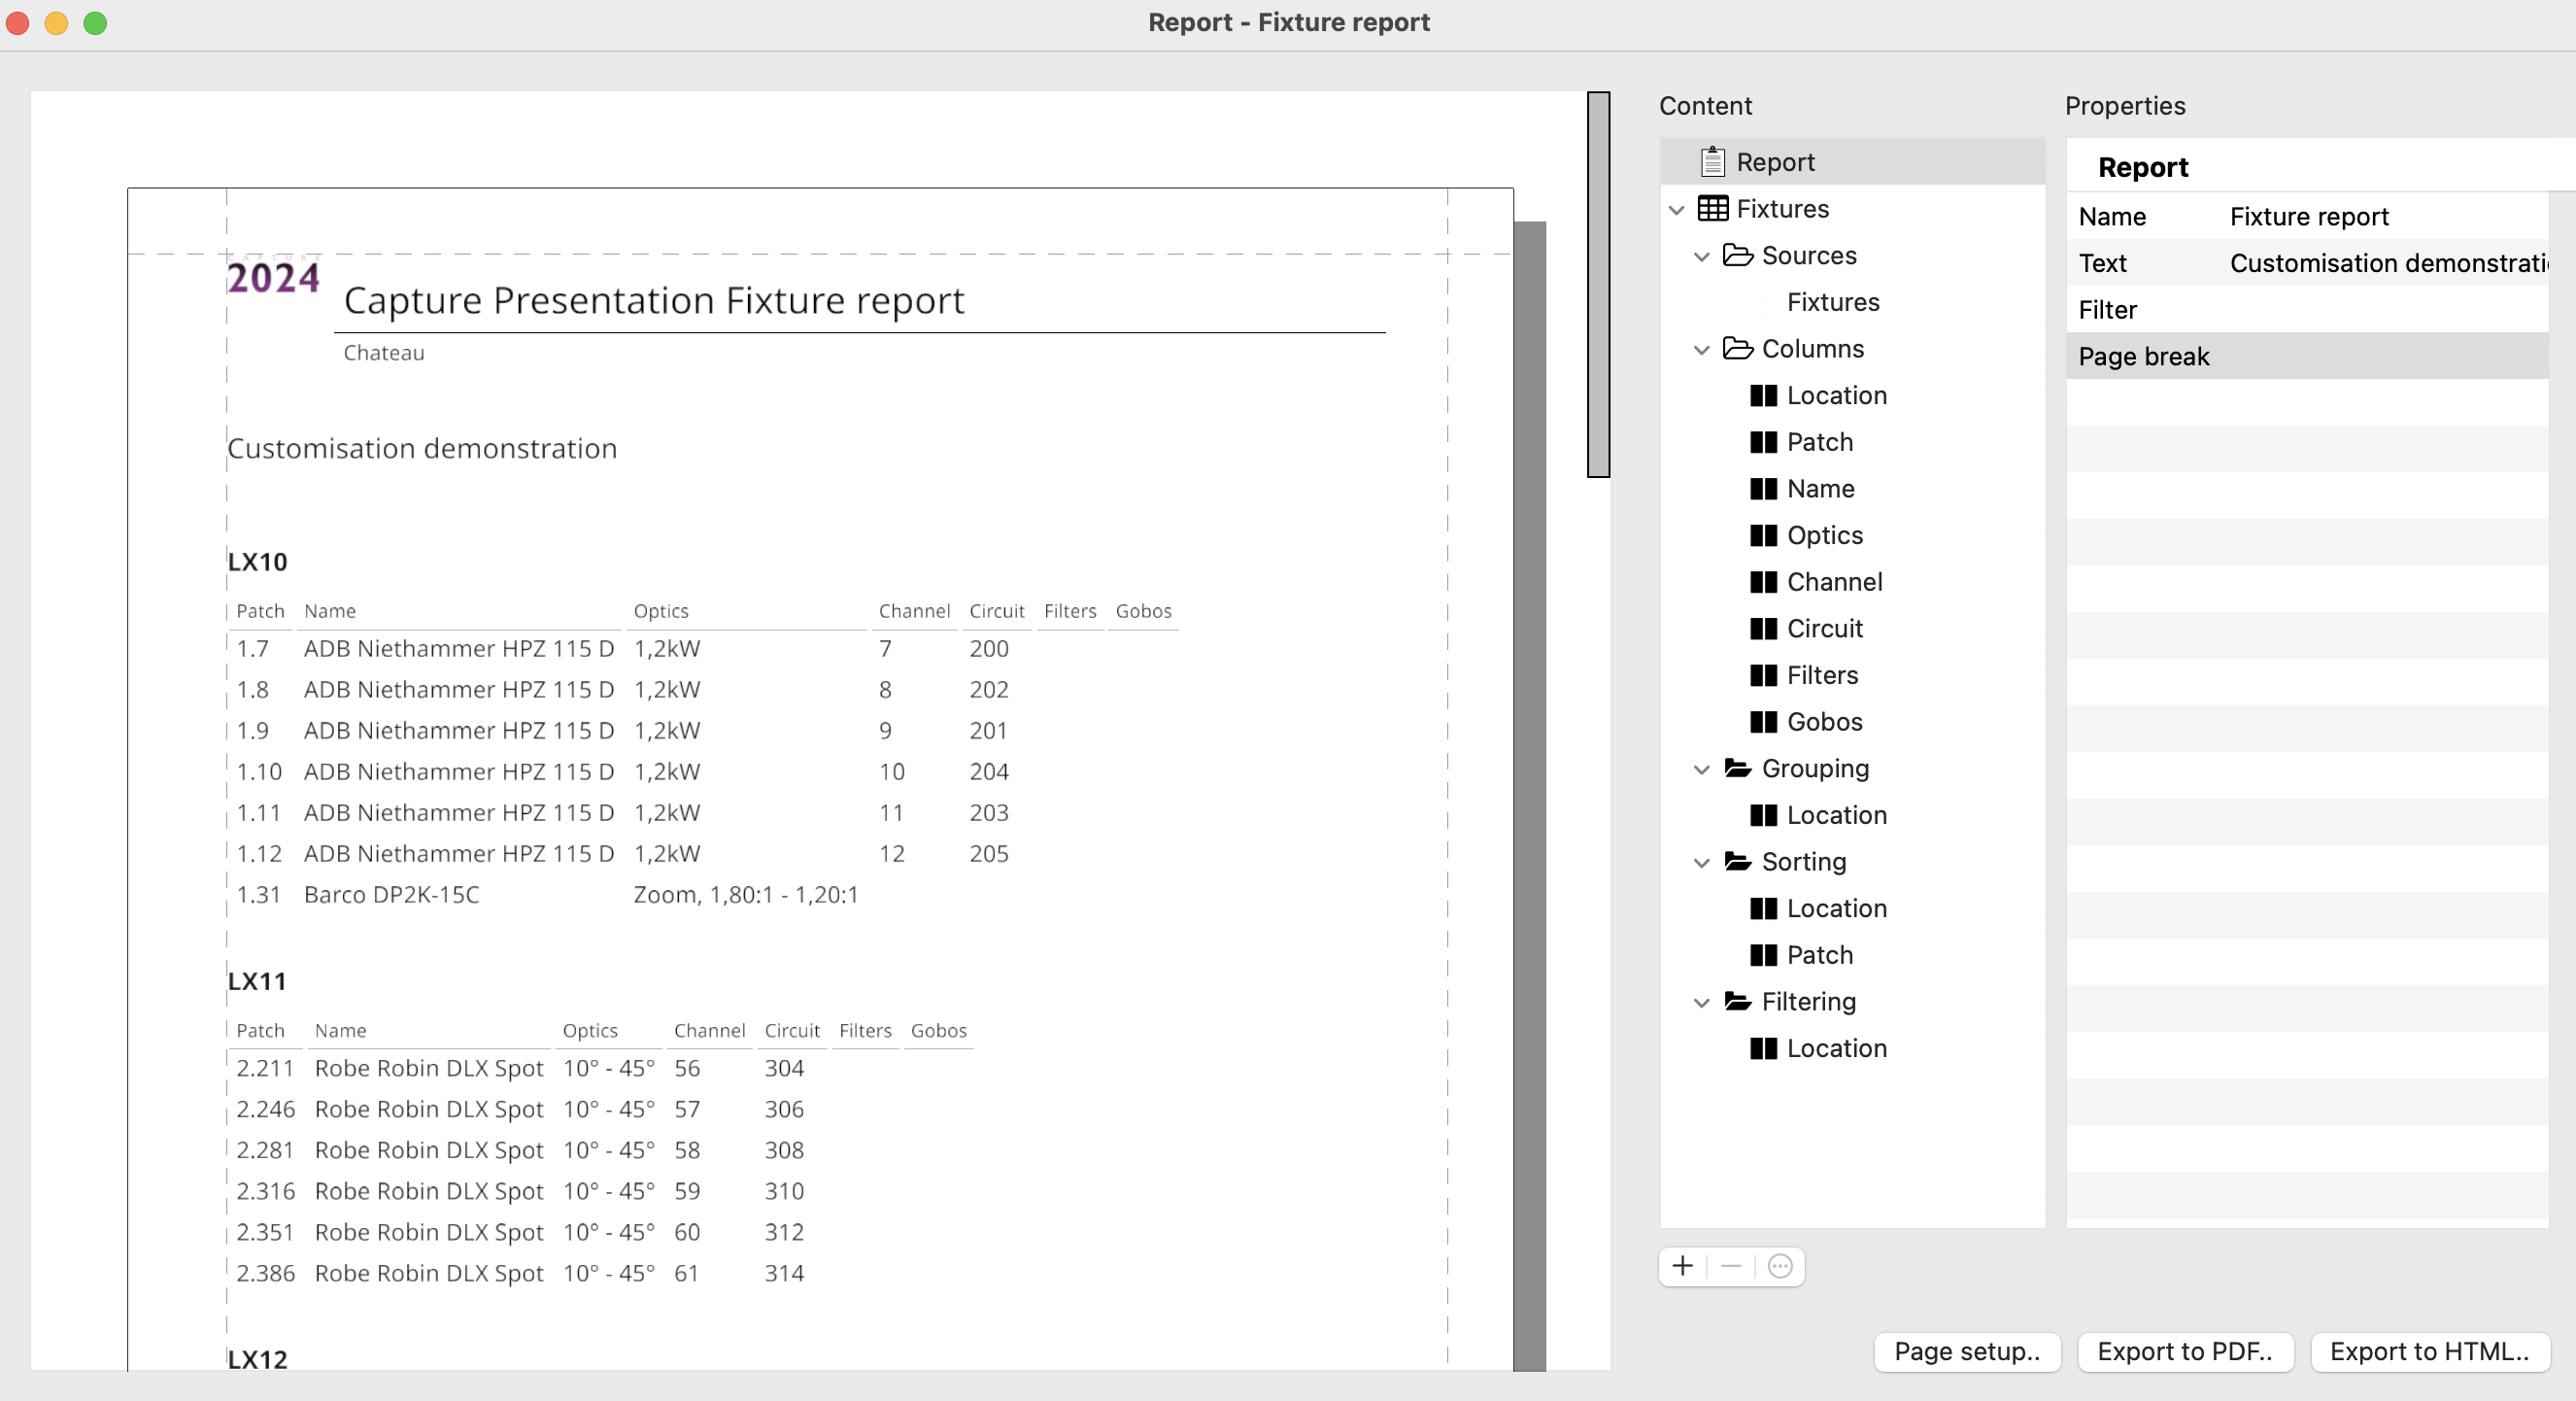Collapse the Fixtures tree node
This screenshot has height=1401, width=2576.
coord(1677,209)
